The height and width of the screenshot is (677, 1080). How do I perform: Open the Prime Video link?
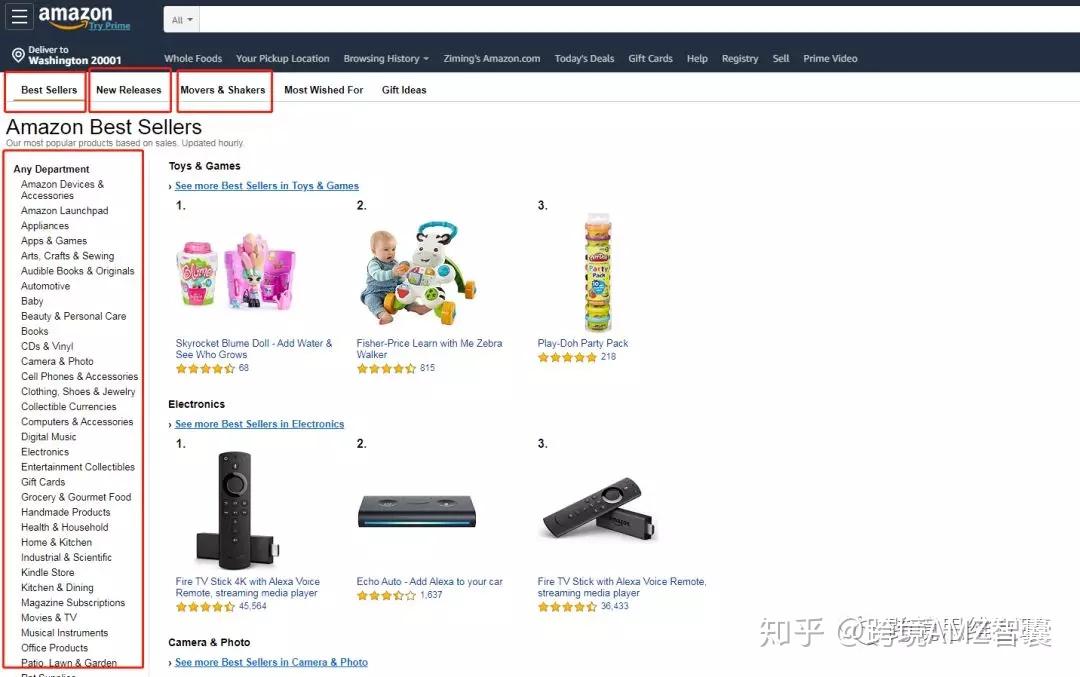[830, 59]
